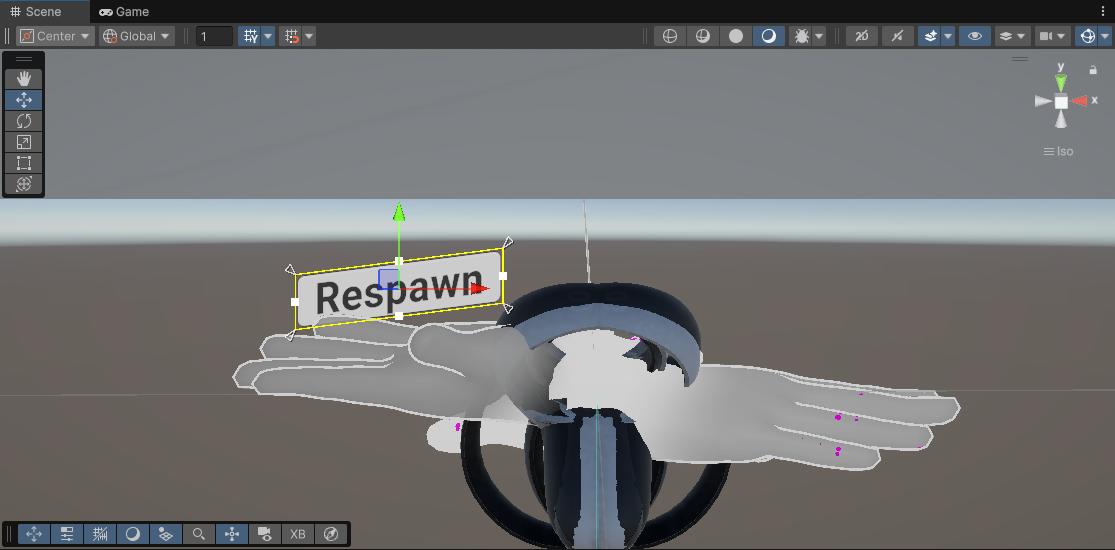Open the overlay layers menu dropdown

(x=1013, y=36)
